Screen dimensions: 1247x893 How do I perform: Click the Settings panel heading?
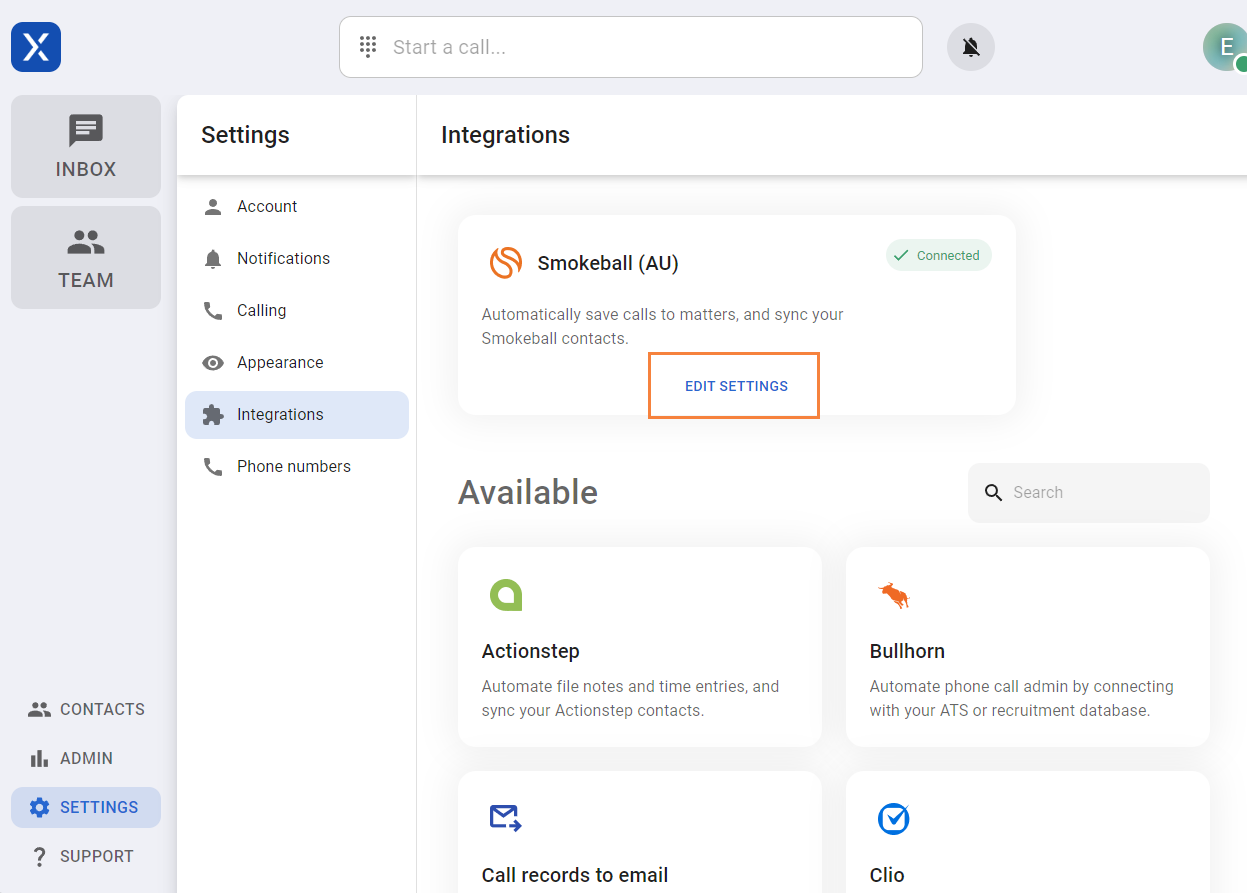click(x=245, y=135)
